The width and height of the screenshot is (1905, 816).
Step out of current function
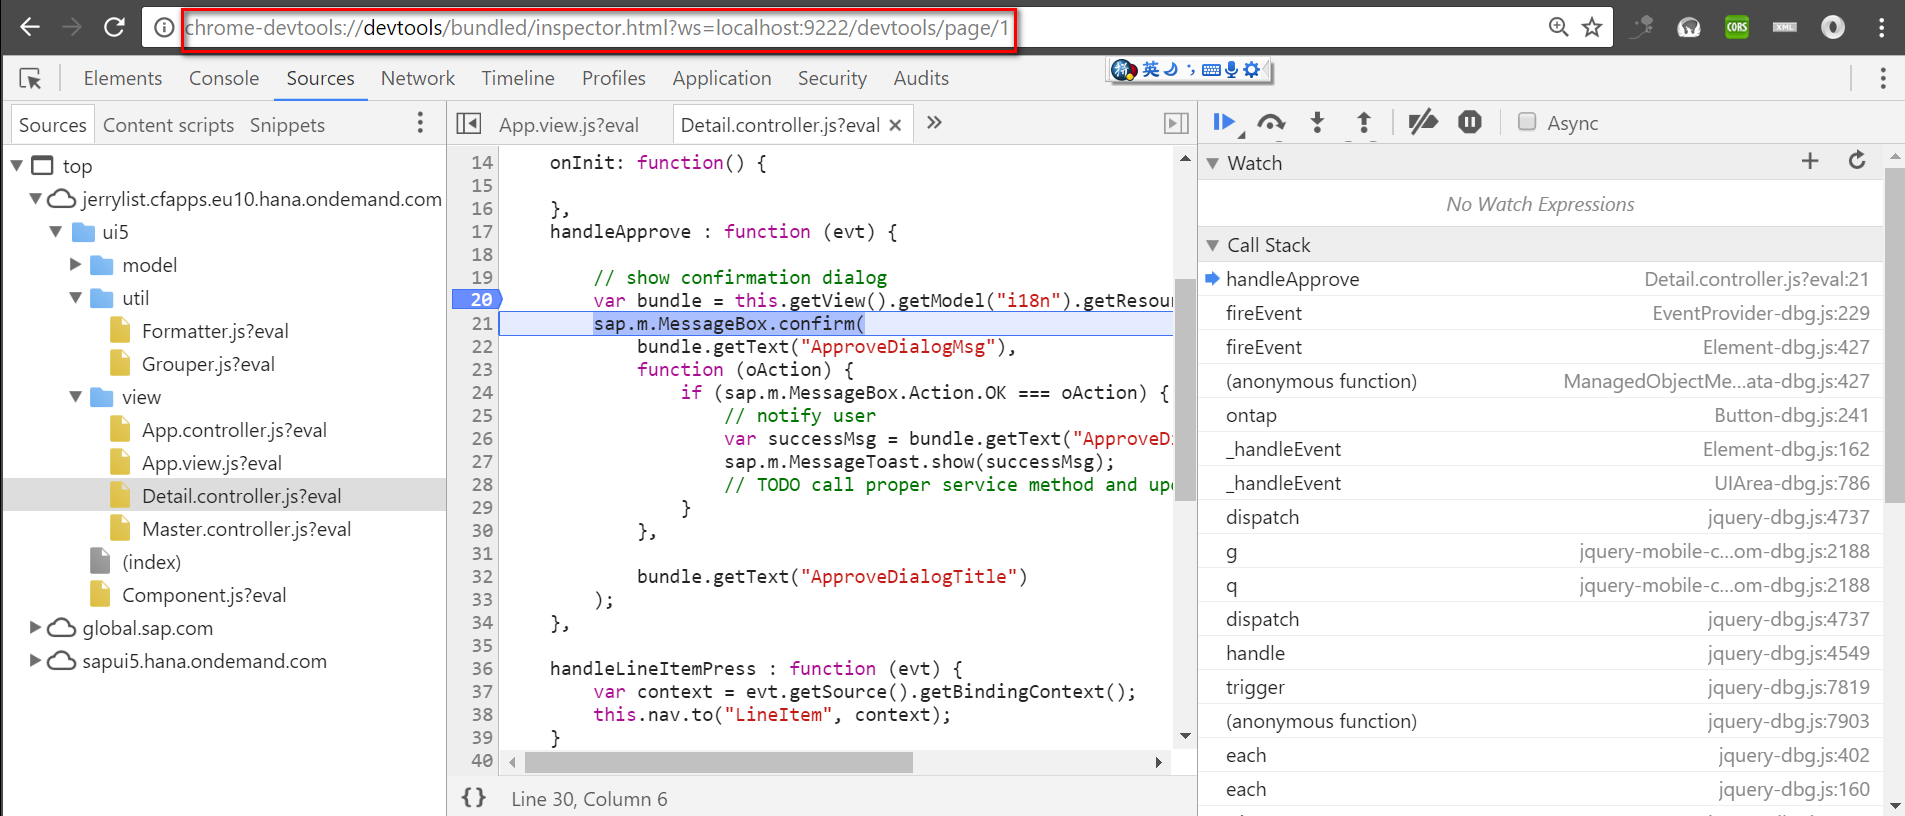pos(1363,122)
